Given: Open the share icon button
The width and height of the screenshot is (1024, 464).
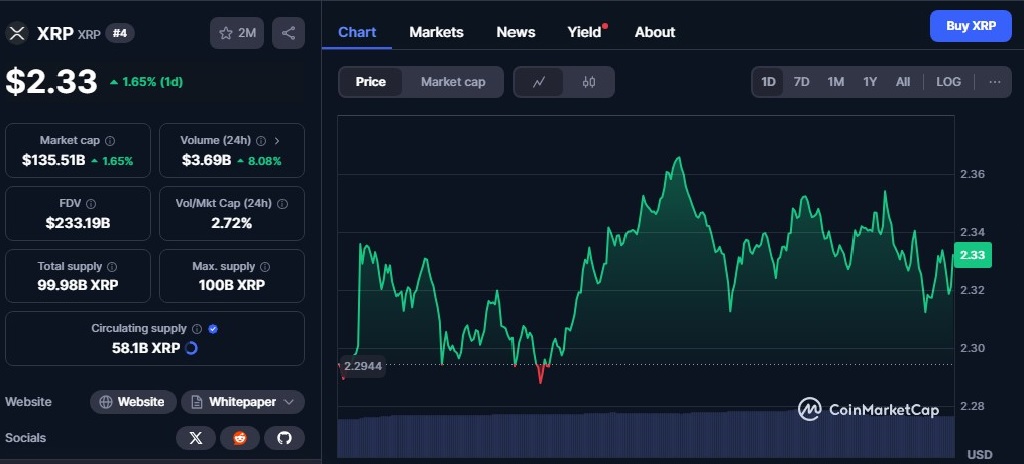Looking at the screenshot, I should pyautogui.click(x=288, y=33).
